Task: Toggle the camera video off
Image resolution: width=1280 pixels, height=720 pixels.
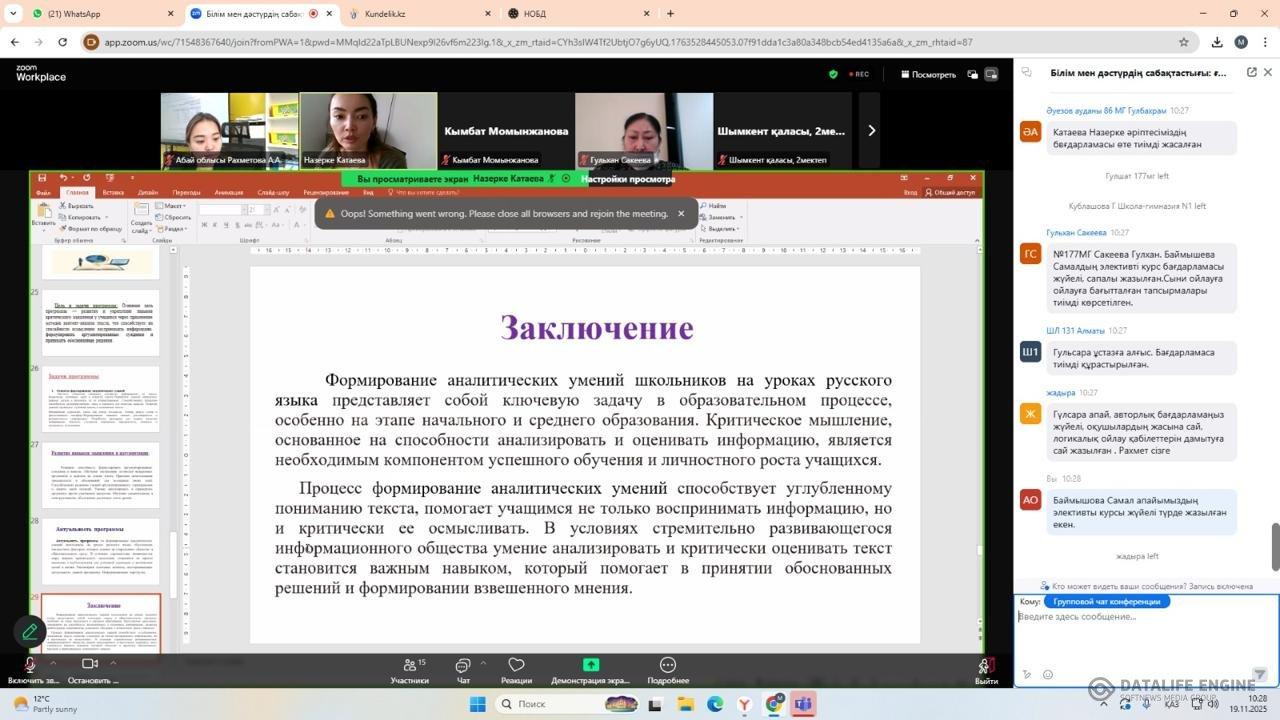Action: 89,665
